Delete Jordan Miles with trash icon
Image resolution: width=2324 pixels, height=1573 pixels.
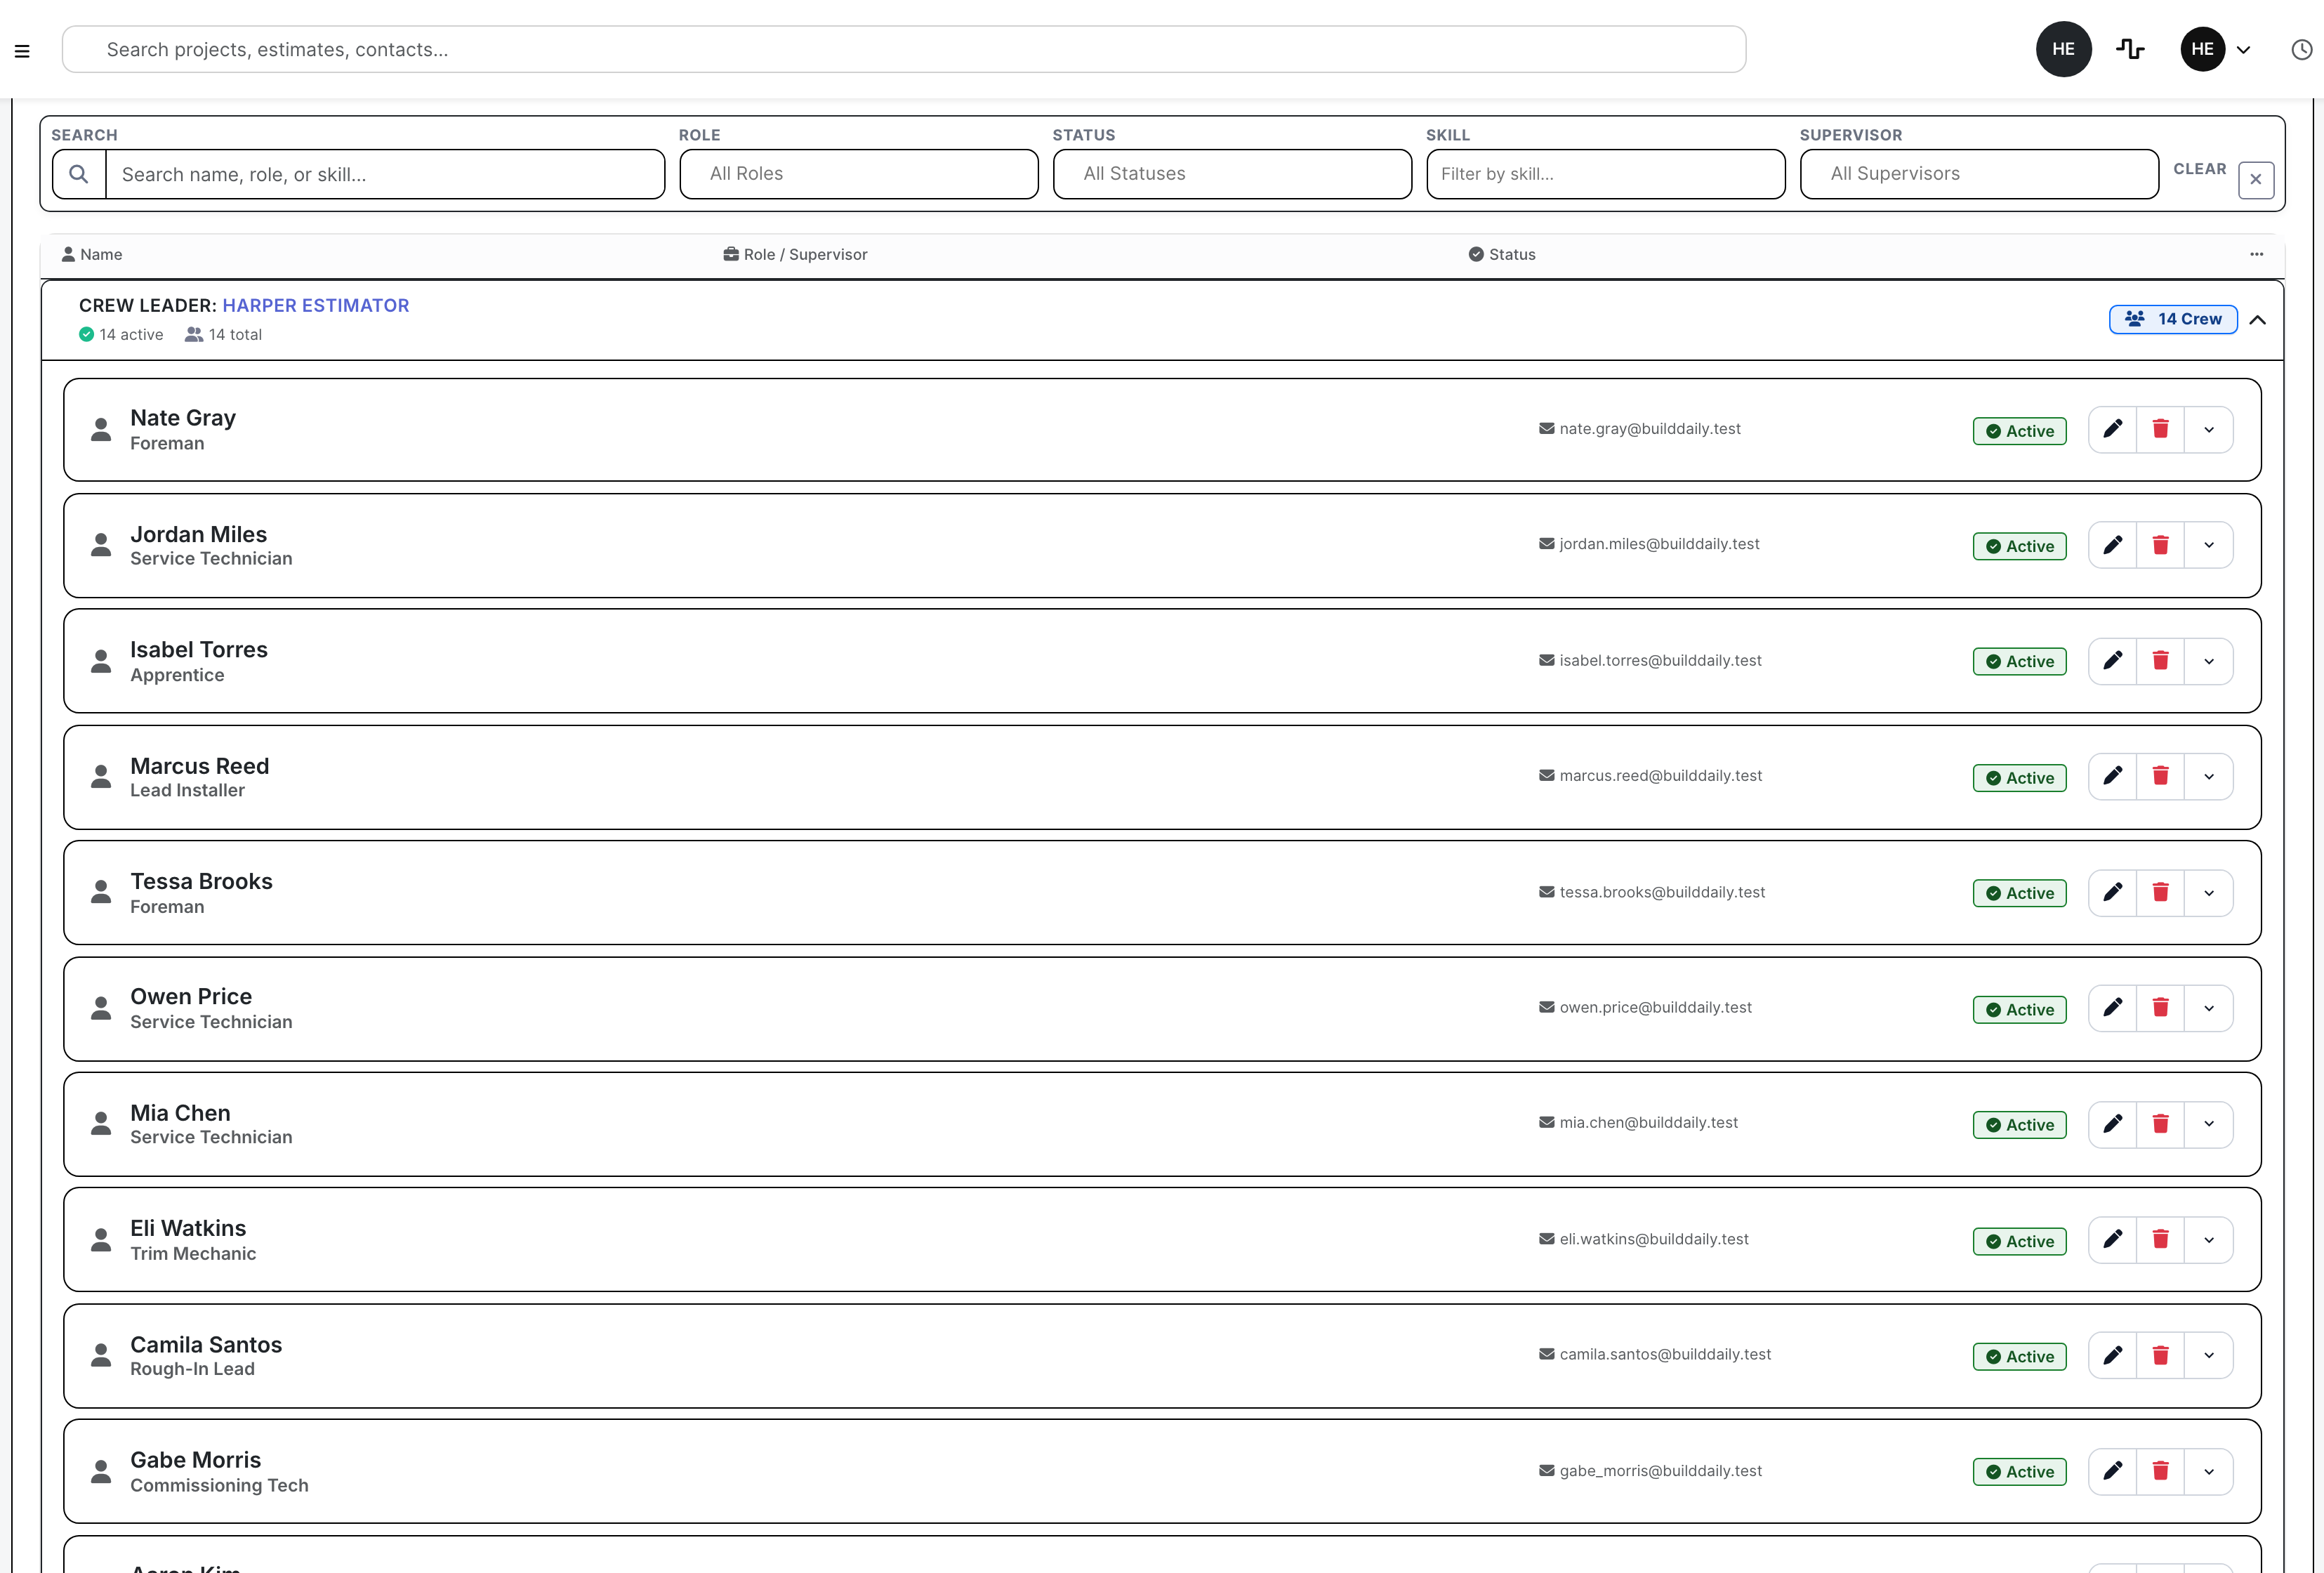pos(2160,545)
